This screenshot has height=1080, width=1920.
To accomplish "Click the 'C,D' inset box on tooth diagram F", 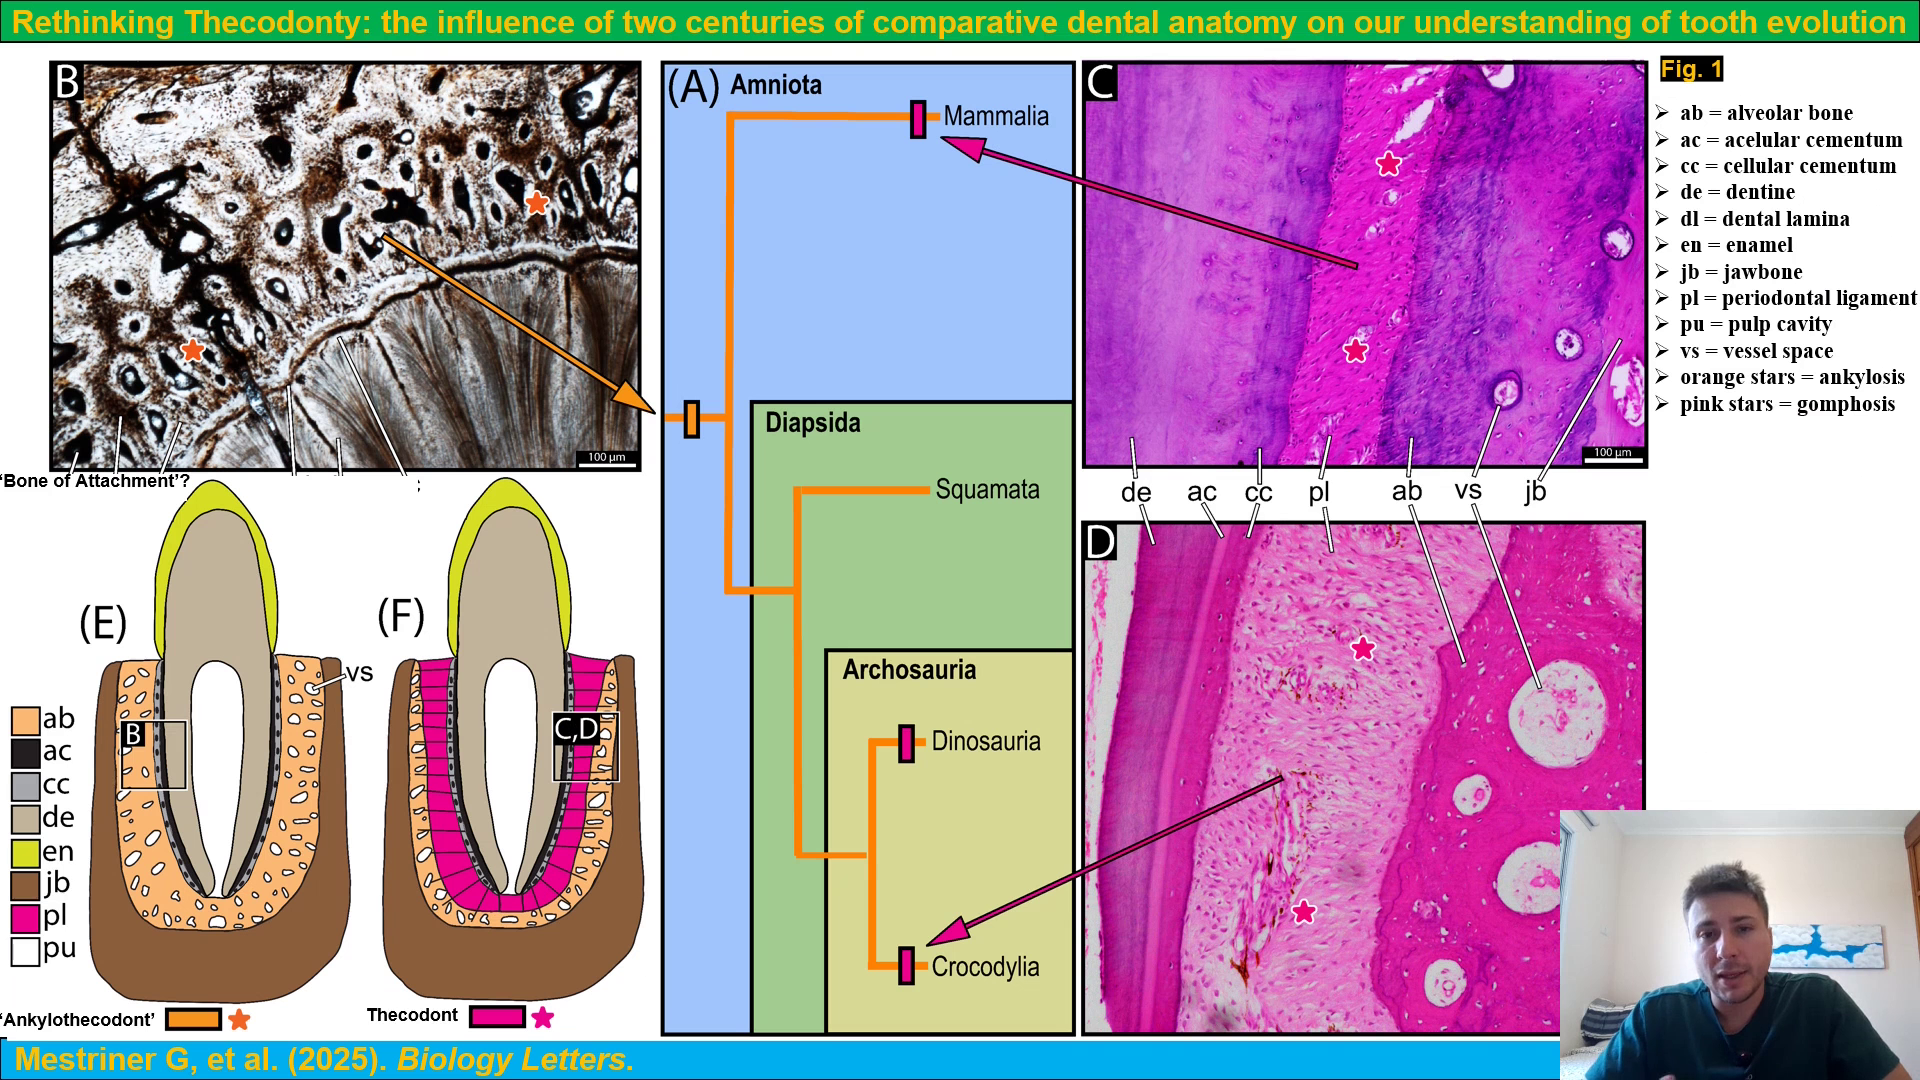I will coord(586,747).
